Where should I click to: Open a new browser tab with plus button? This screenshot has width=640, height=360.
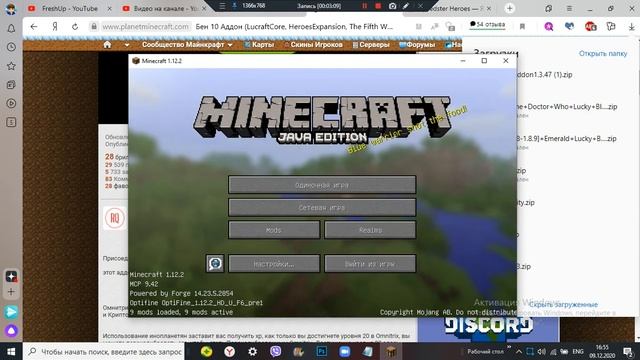[509, 8]
